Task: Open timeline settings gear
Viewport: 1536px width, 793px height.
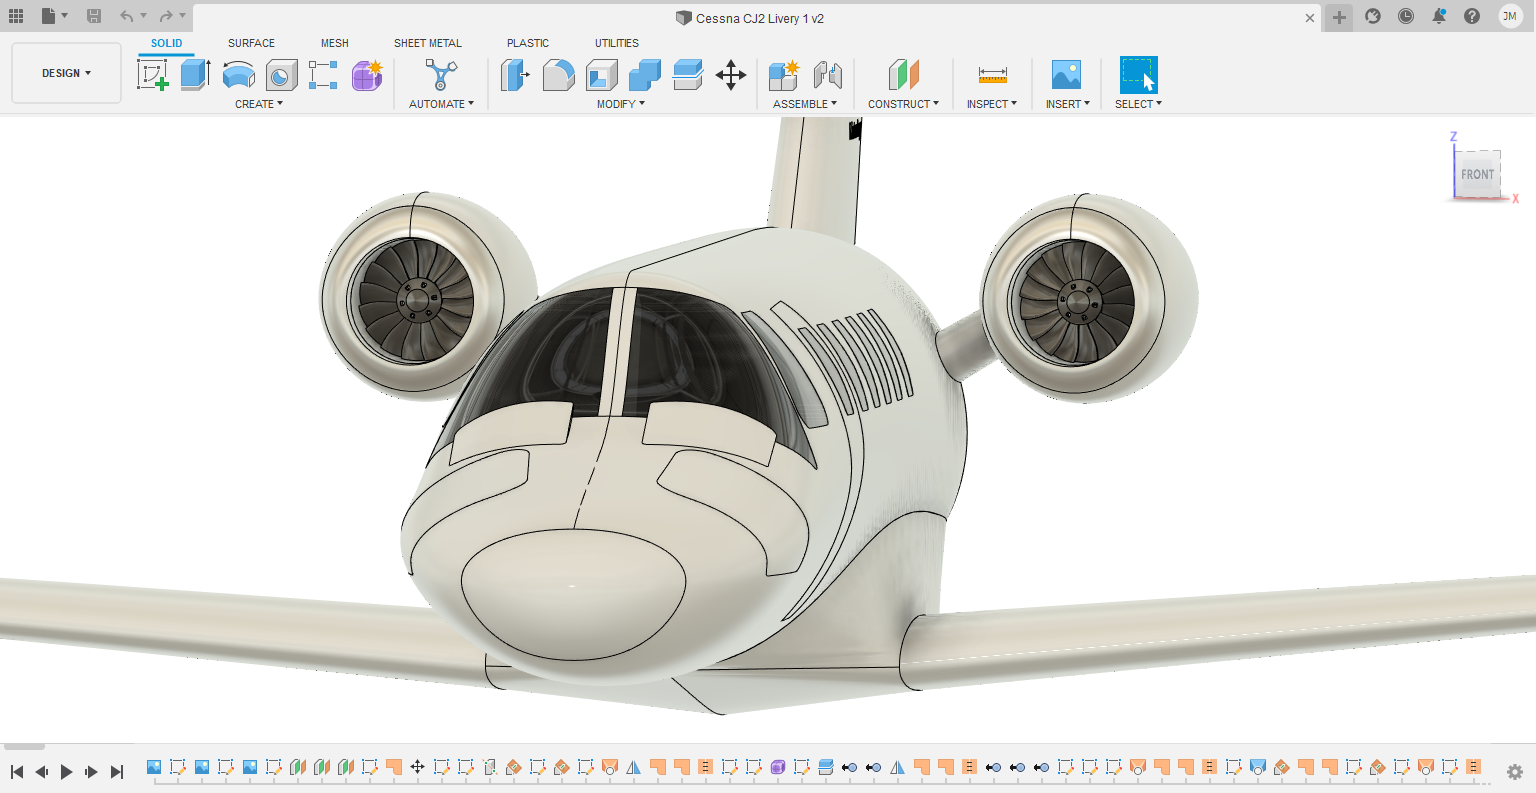Action: tap(1515, 772)
